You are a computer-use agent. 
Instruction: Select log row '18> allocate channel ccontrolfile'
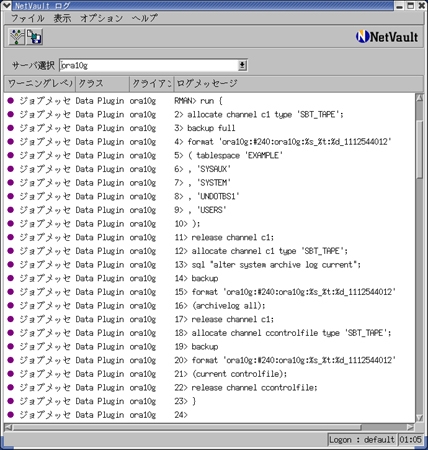click(x=210, y=333)
